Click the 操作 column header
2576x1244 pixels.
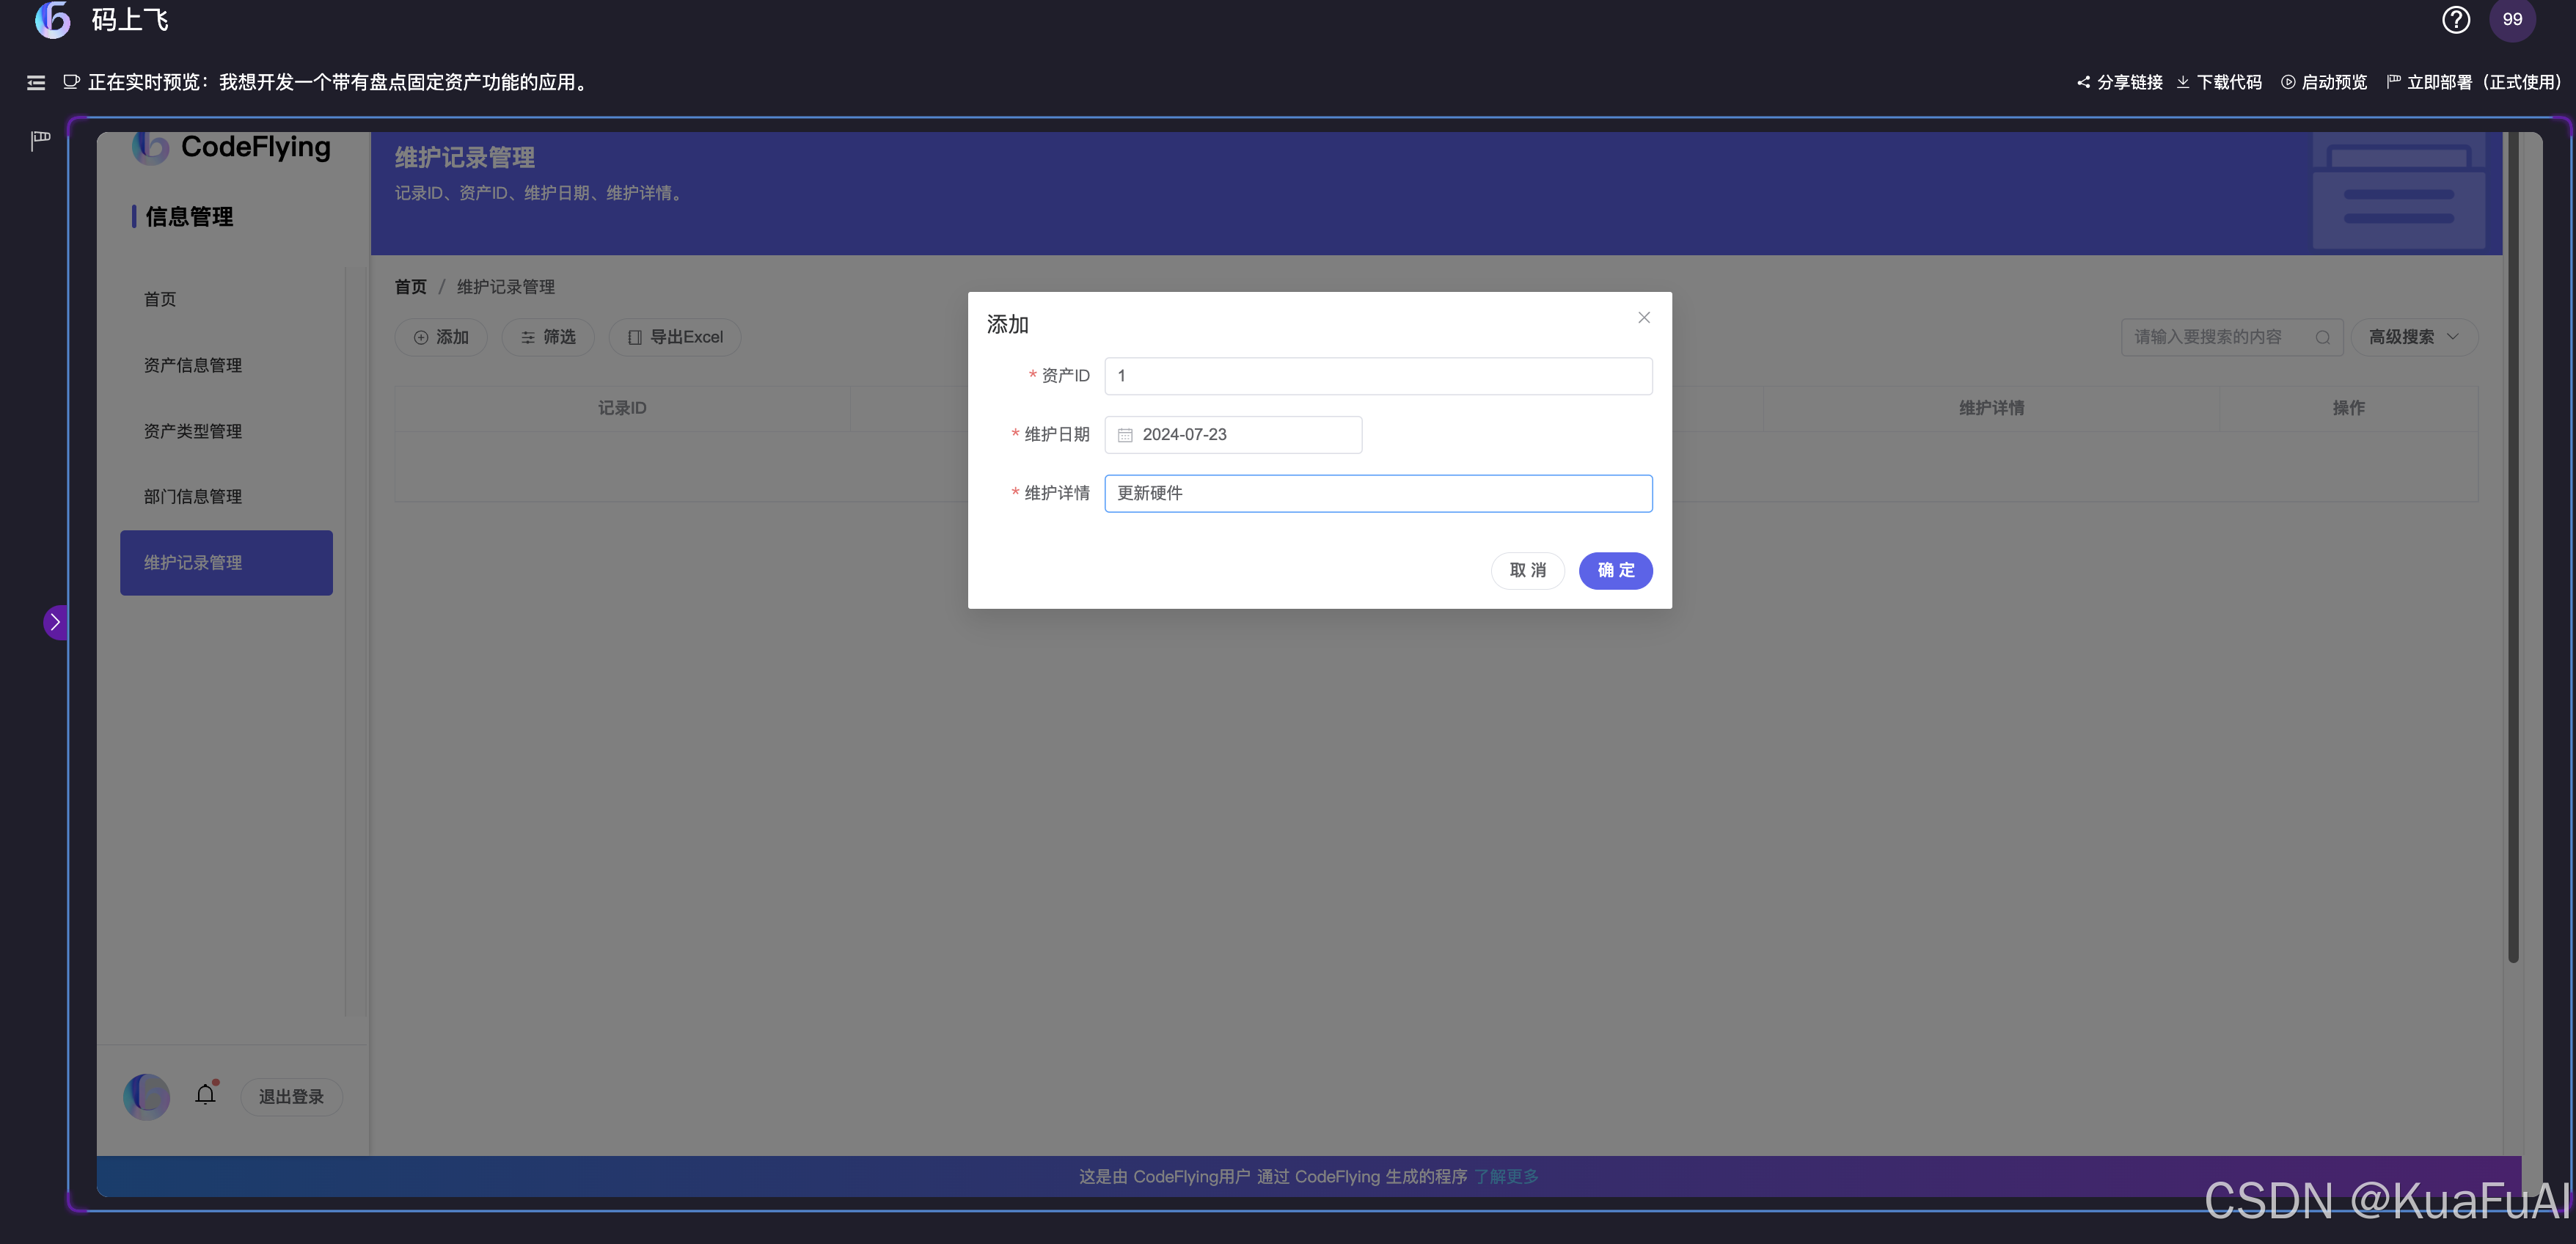(x=2348, y=408)
